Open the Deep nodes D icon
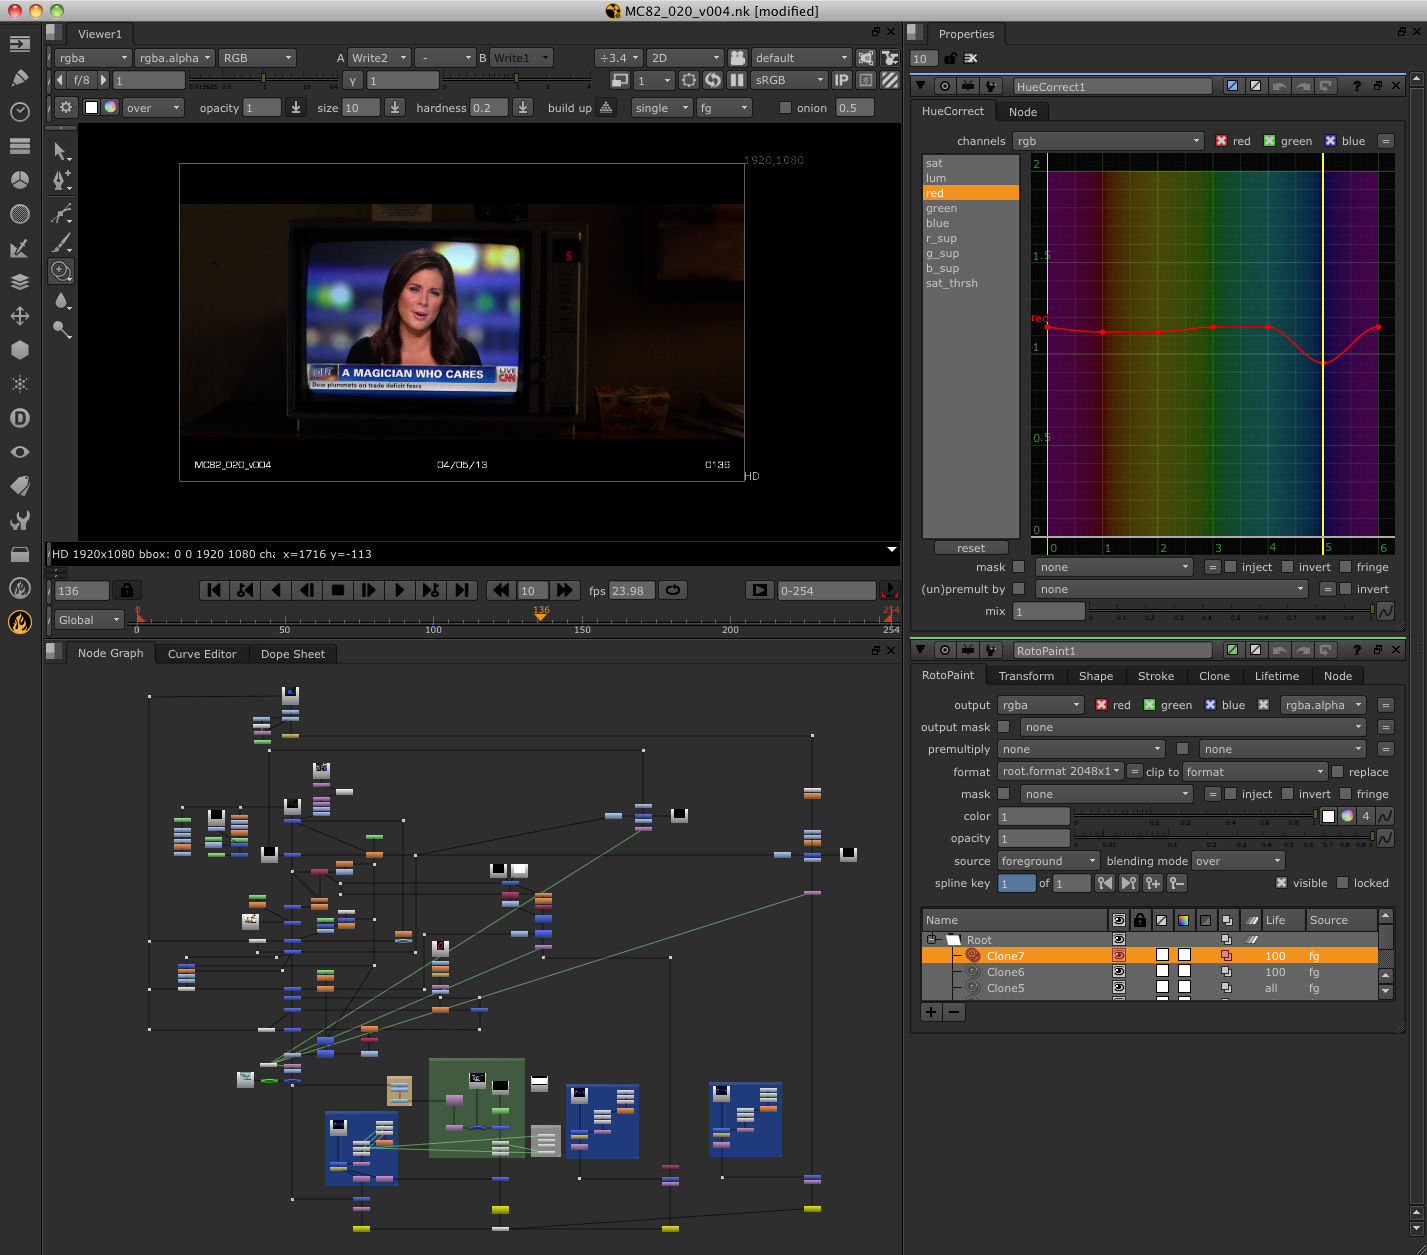Viewport: 1427px width, 1255px height. [19, 418]
